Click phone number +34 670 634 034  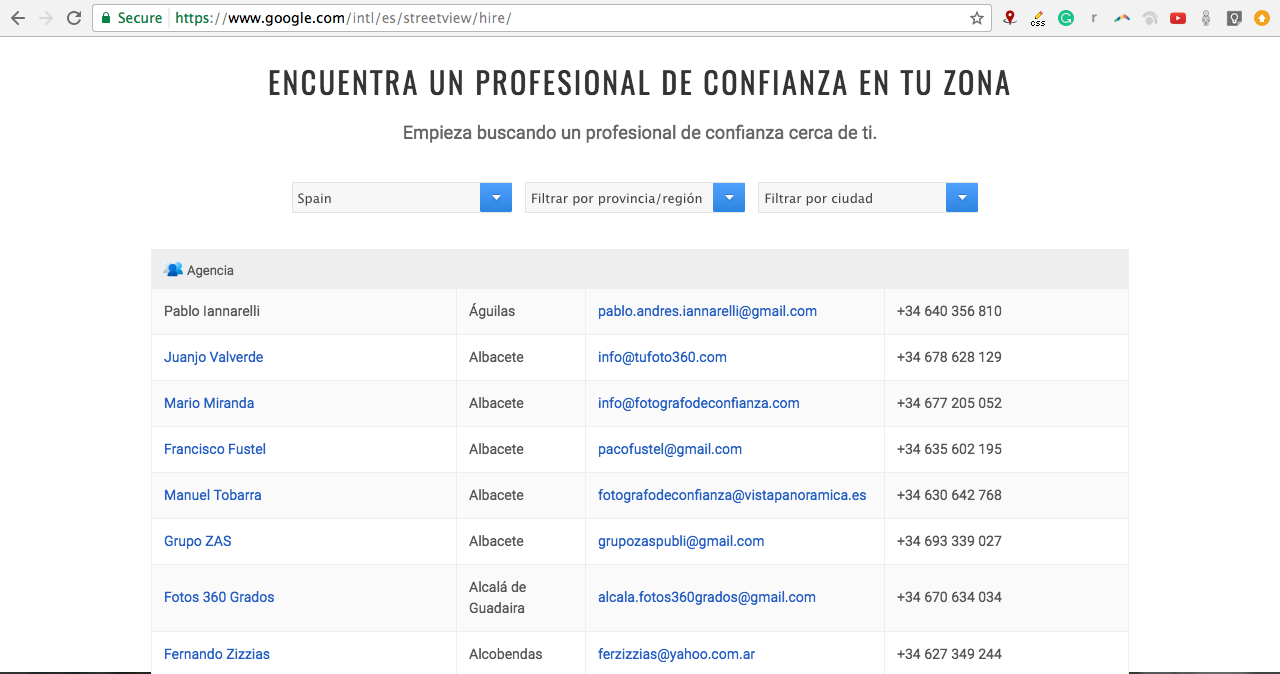[949, 597]
